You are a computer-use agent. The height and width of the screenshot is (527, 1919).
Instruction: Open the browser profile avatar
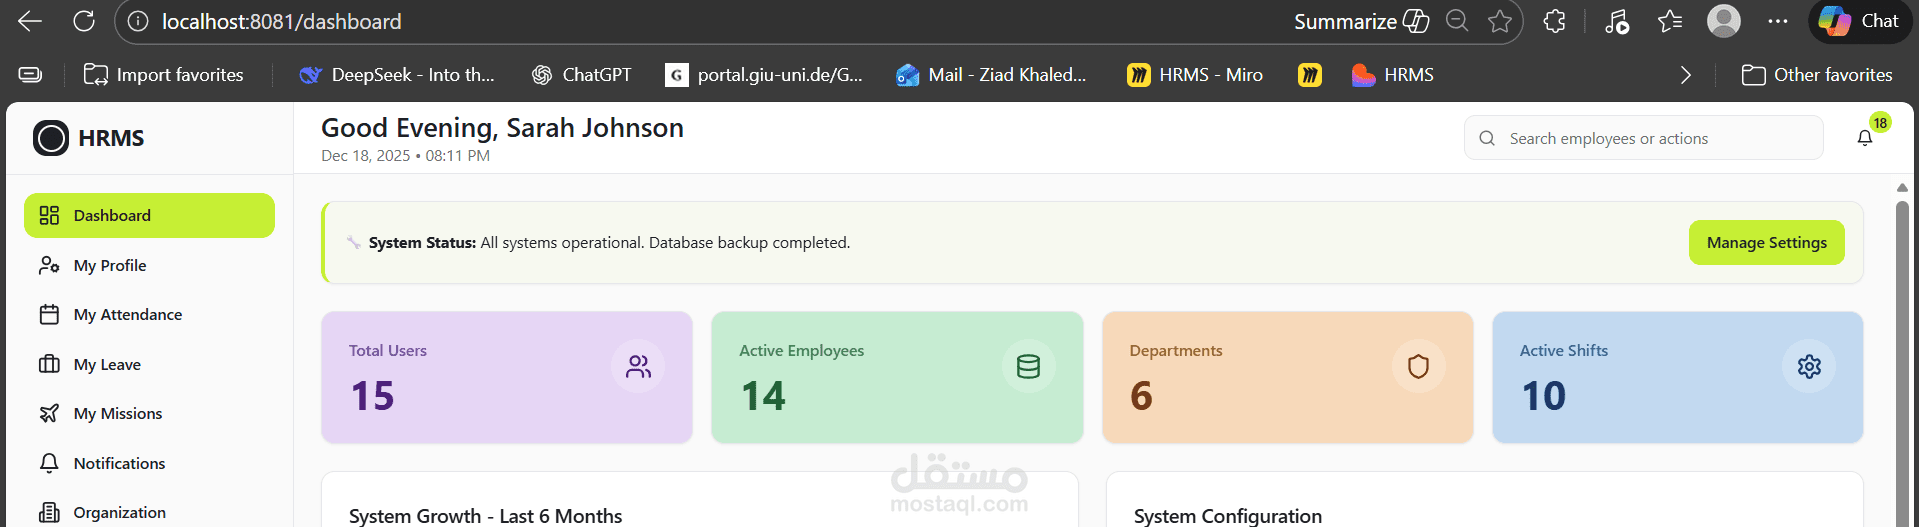(x=1724, y=21)
